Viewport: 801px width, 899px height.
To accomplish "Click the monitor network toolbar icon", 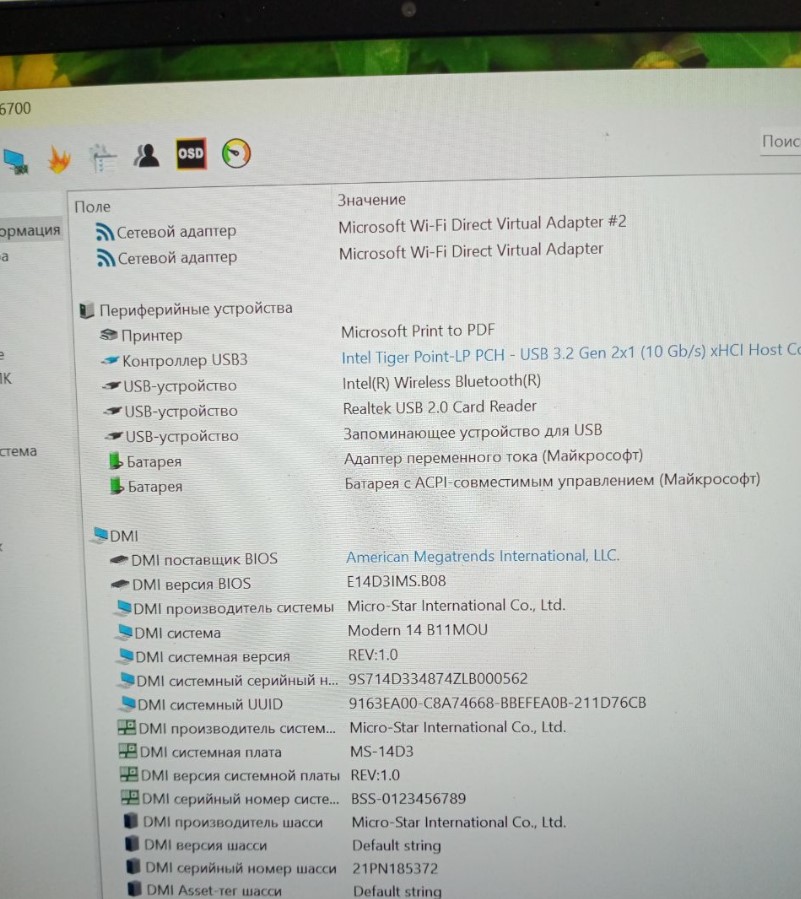I will (x=14, y=160).
